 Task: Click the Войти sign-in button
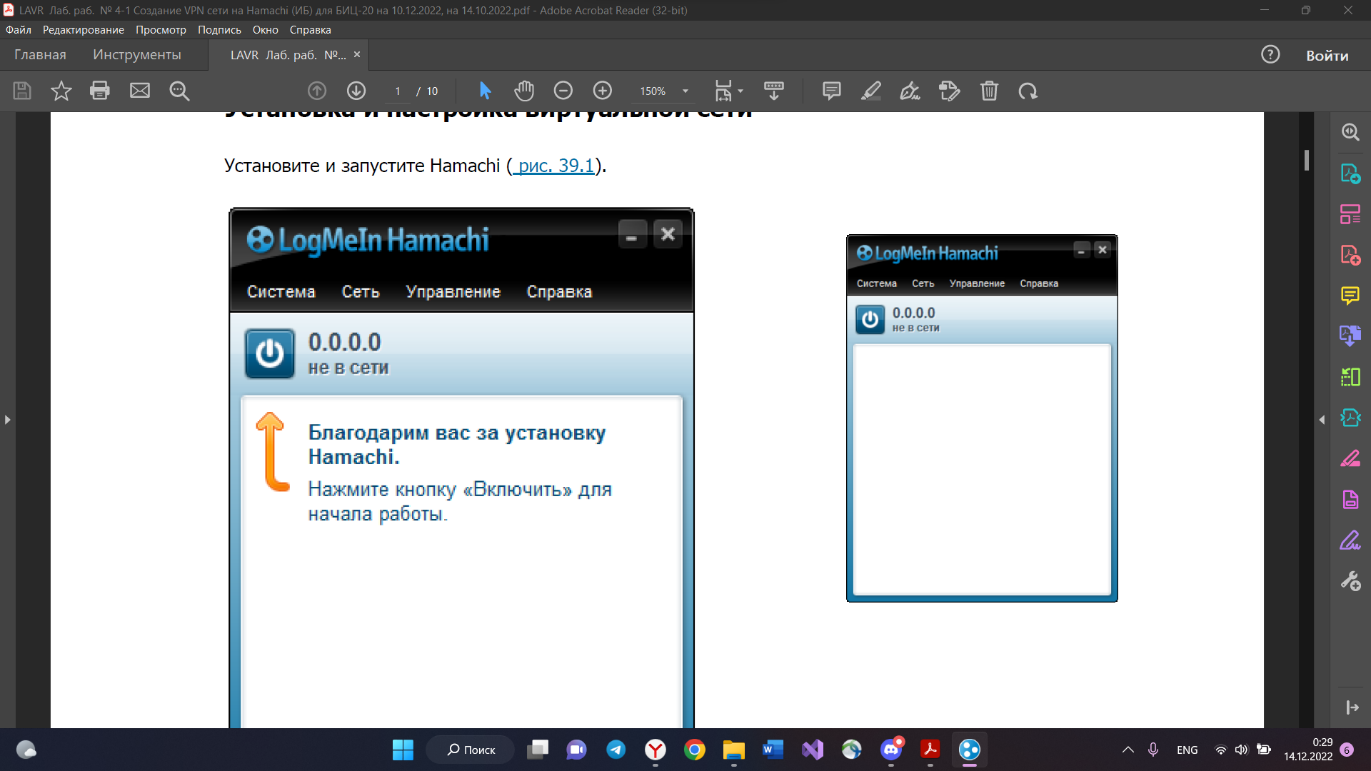click(x=1327, y=55)
